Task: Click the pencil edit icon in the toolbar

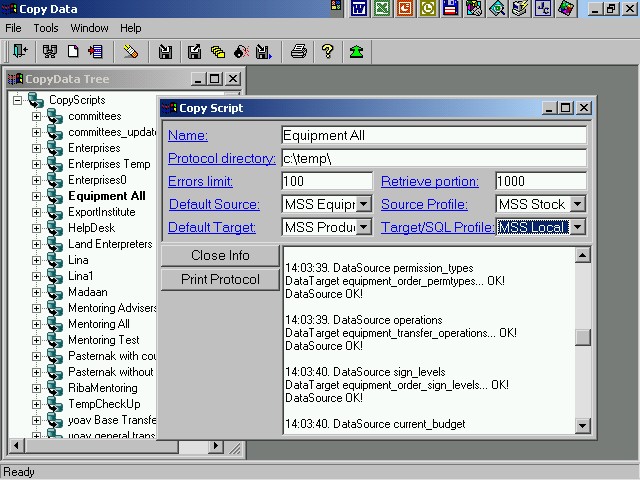Action: (x=131, y=52)
